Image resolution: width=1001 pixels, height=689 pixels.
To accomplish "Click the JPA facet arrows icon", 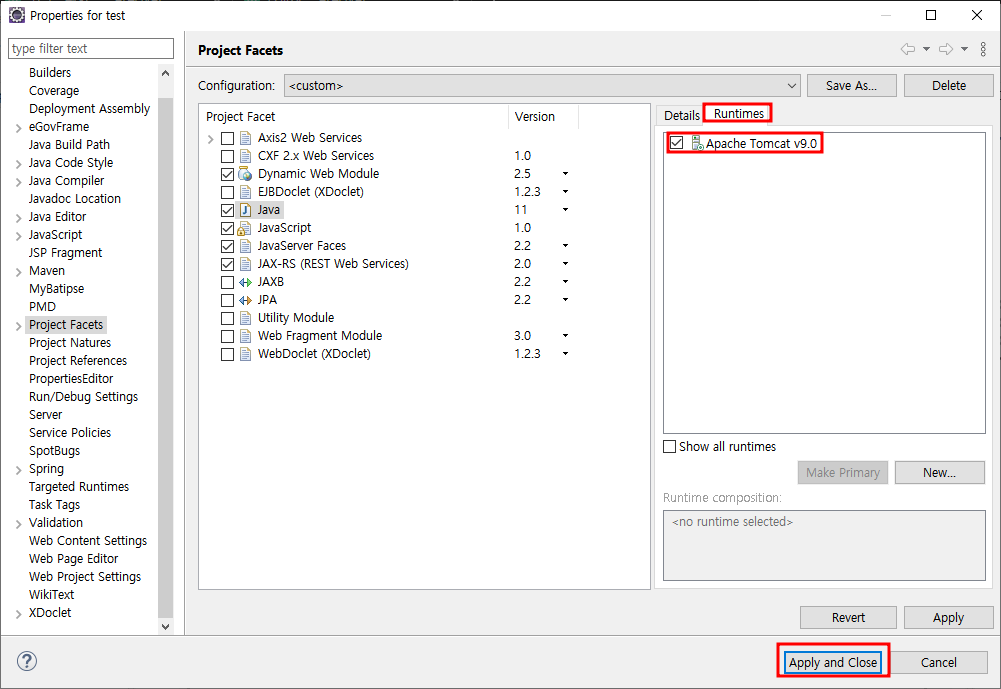I will coord(245,299).
